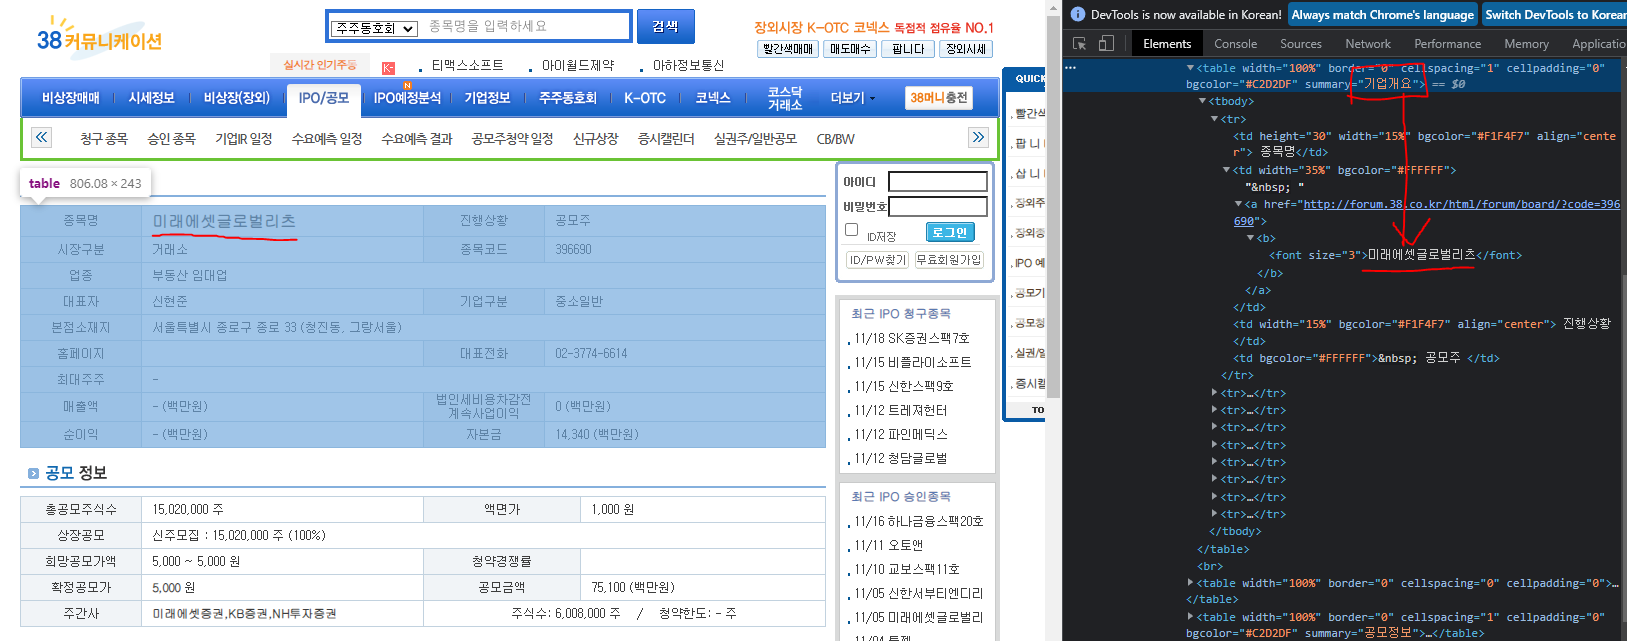
Task: Select the IPO/공모 main menu tab
Action: (x=324, y=98)
